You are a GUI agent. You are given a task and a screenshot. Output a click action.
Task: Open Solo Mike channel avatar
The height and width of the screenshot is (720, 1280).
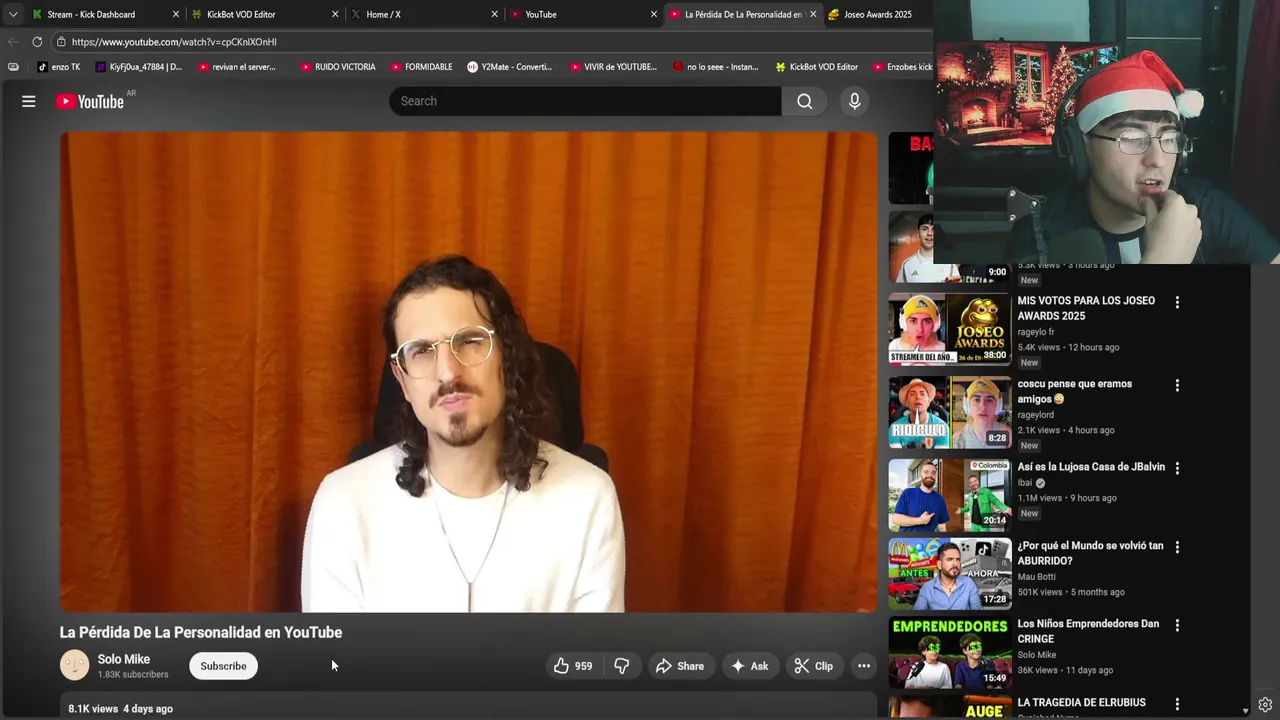coord(75,665)
